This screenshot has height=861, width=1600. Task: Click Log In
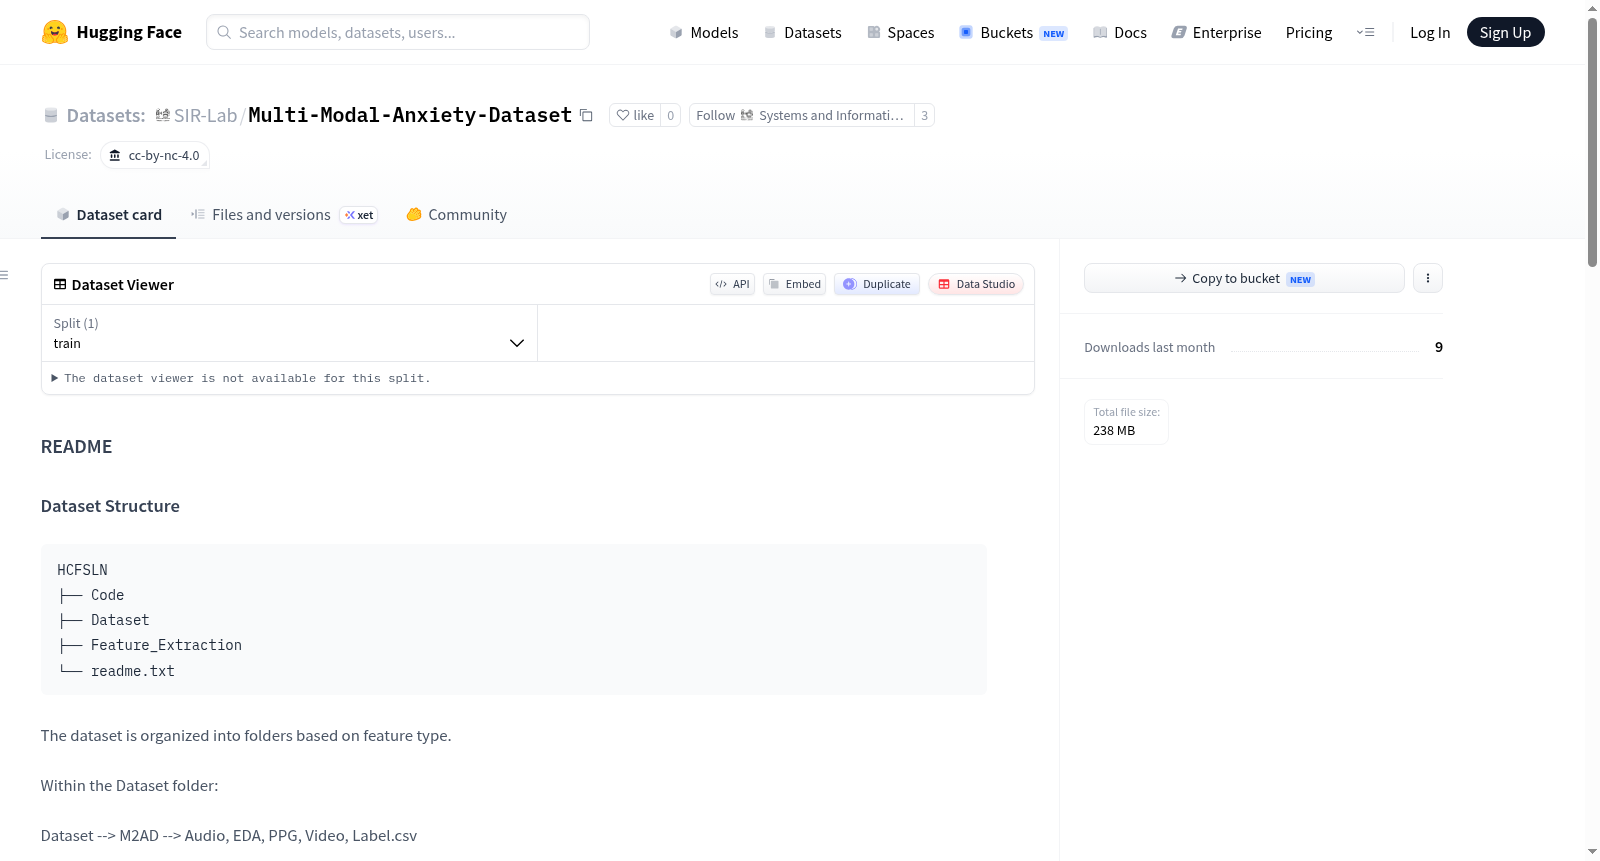tap(1430, 32)
